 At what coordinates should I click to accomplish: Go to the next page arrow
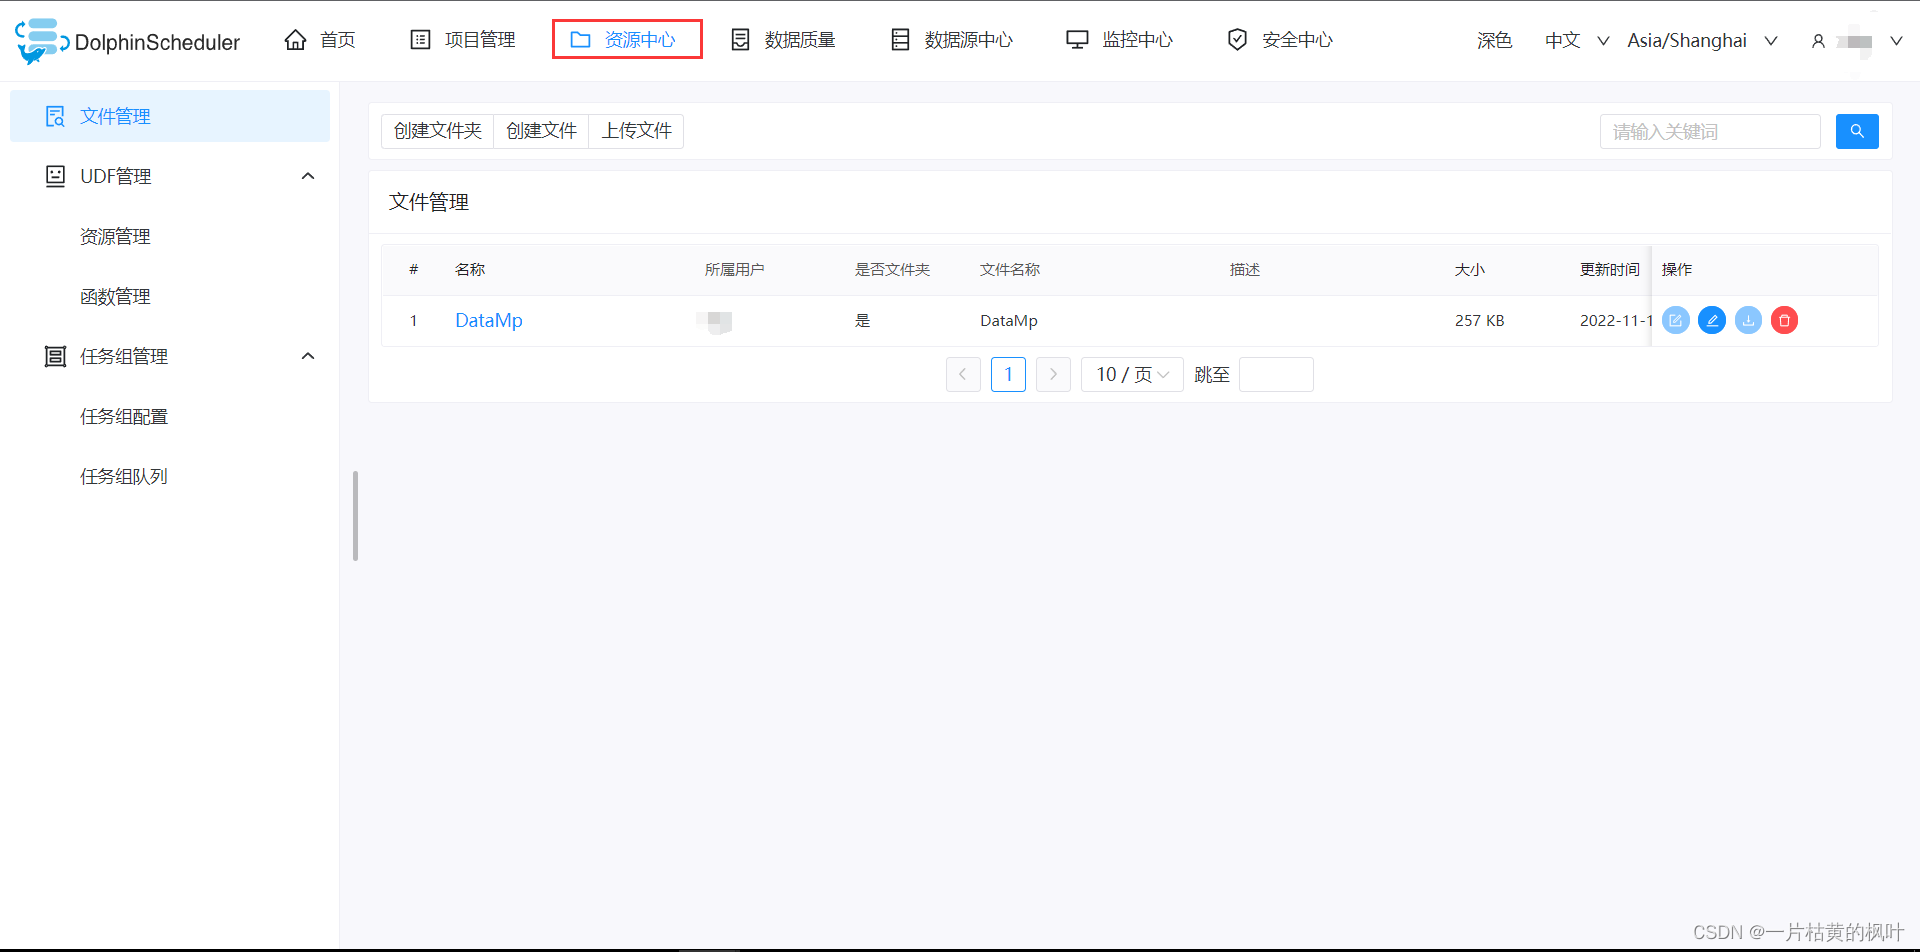pyautogui.click(x=1053, y=374)
